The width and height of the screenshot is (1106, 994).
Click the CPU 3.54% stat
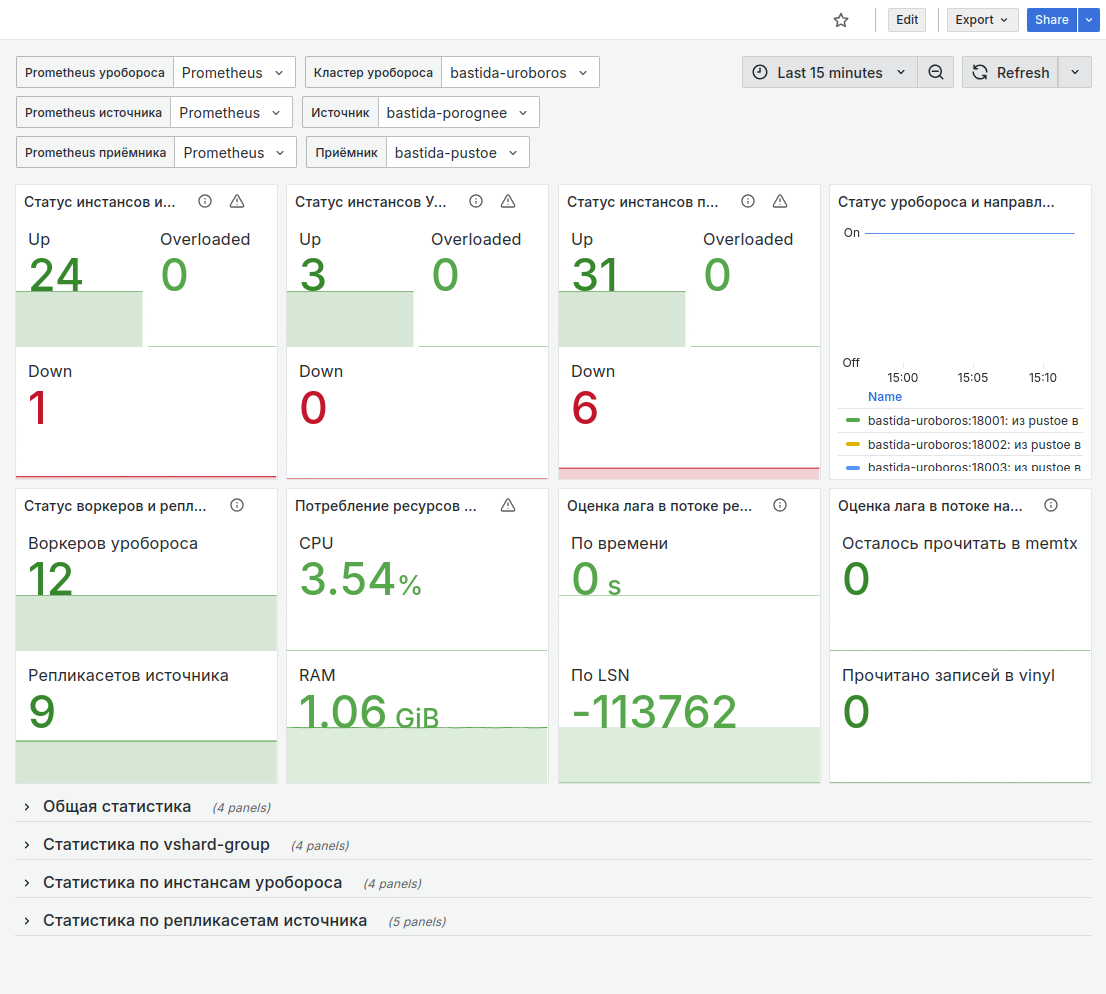tap(360, 579)
